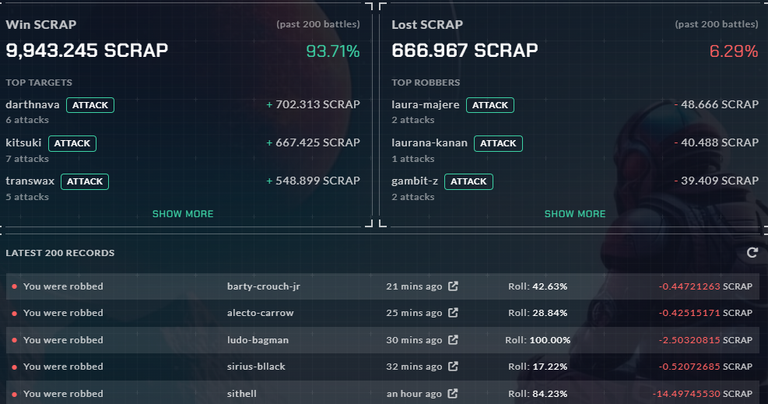Image resolution: width=768 pixels, height=404 pixels.
Task: Attack darthnava from top targets
Action: point(90,105)
